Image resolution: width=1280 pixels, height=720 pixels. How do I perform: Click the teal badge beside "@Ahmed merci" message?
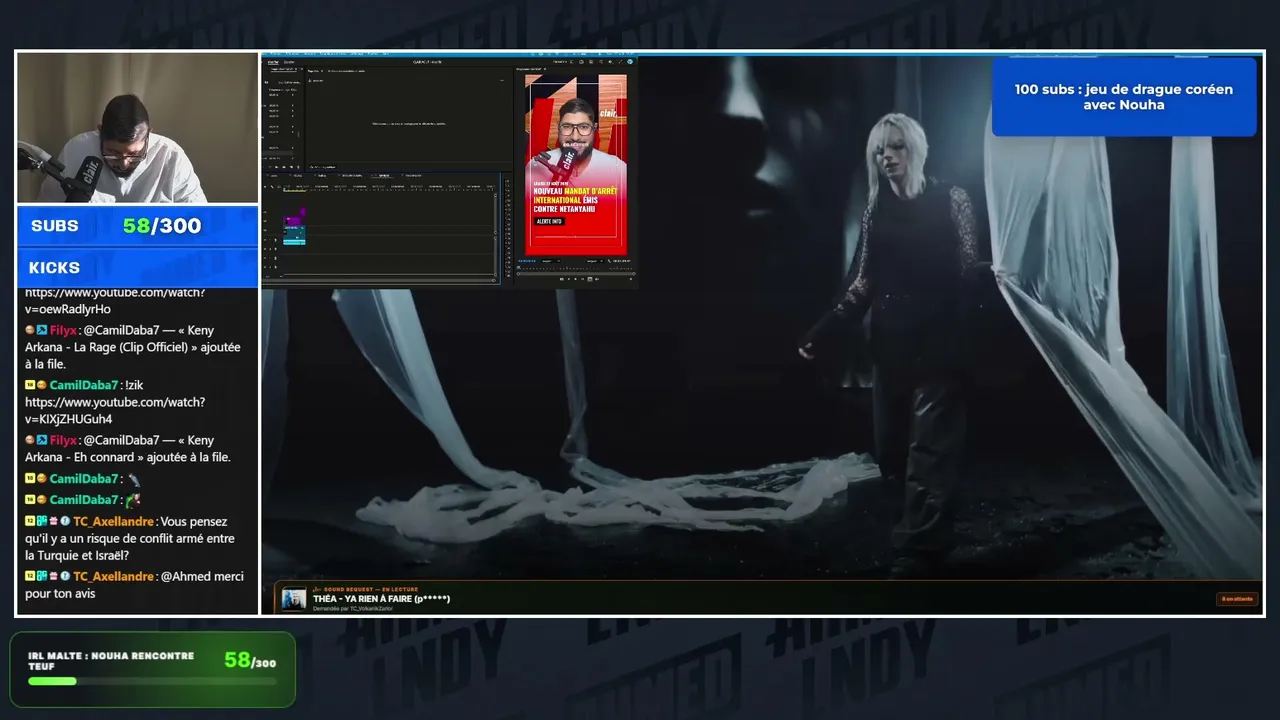click(x=42, y=576)
